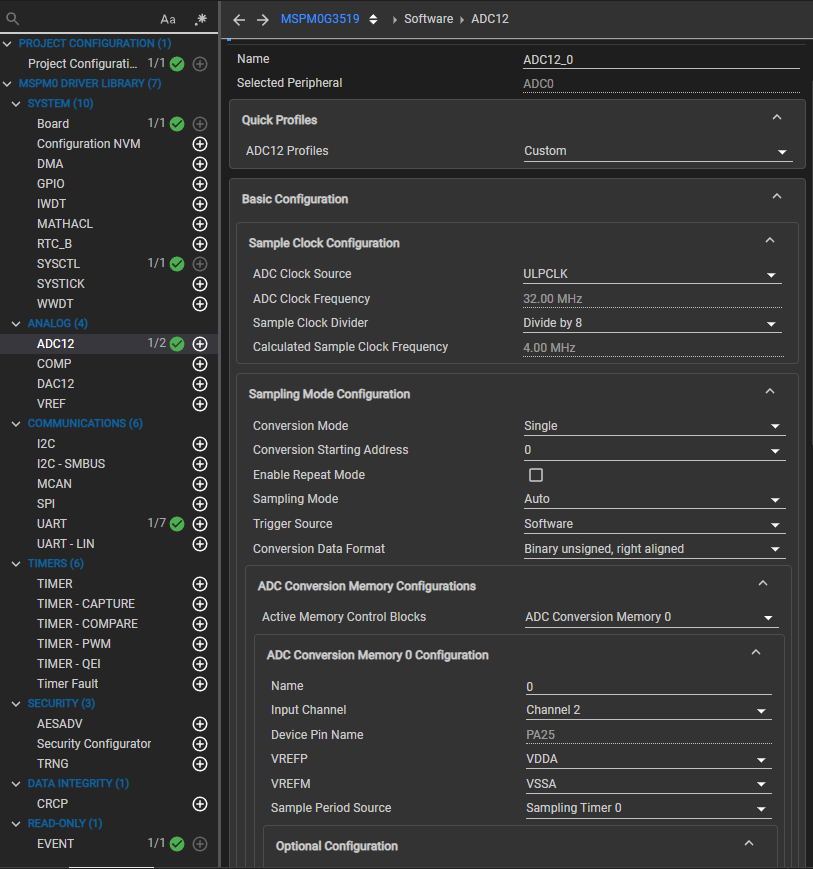Open the ADC Clock Source dropdown
The image size is (813, 869).
(x=652, y=274)
